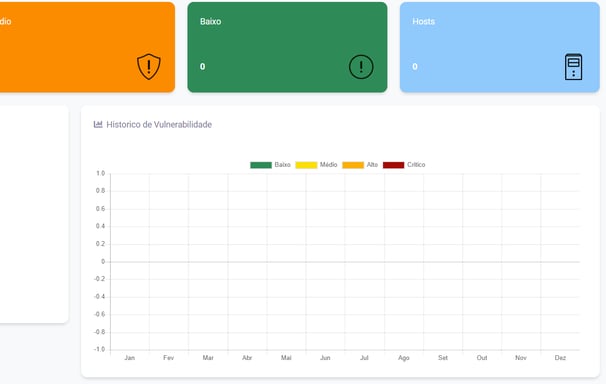
Task: Toggle the Baixo green legend swatch
Action: click(x=261, y=165)
